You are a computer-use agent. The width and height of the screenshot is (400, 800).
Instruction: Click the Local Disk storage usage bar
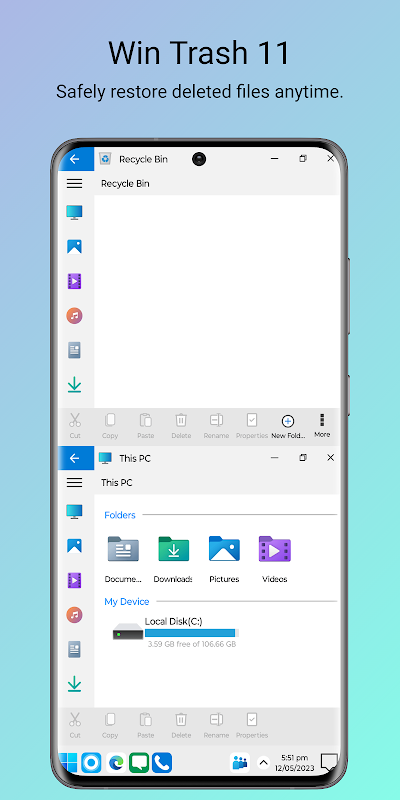pos(192,633)
